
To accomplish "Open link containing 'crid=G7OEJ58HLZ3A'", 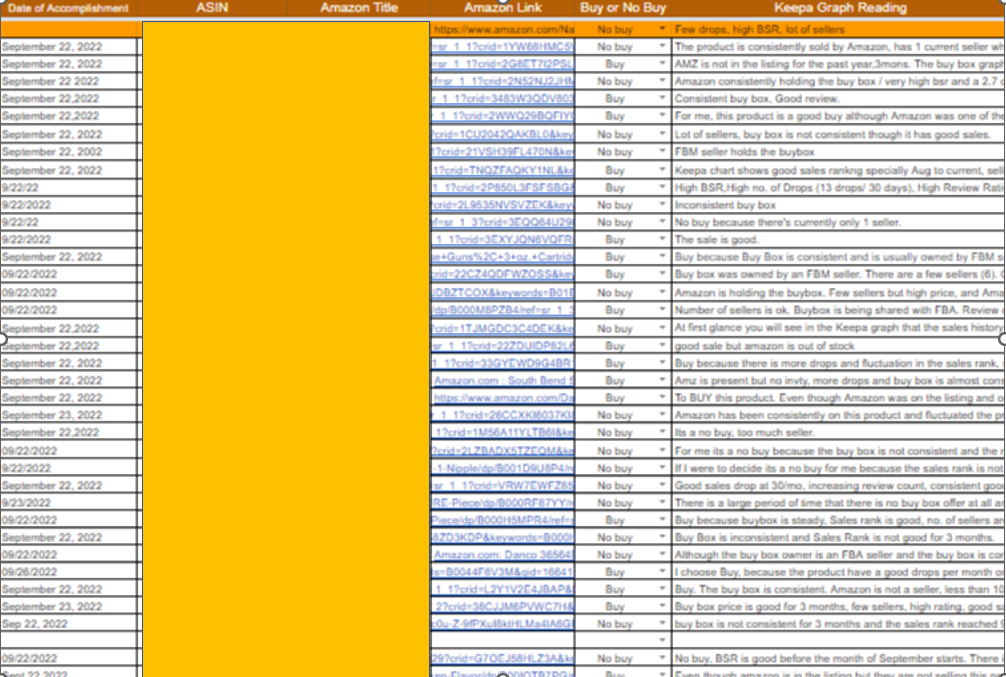I will pos(503,658).
